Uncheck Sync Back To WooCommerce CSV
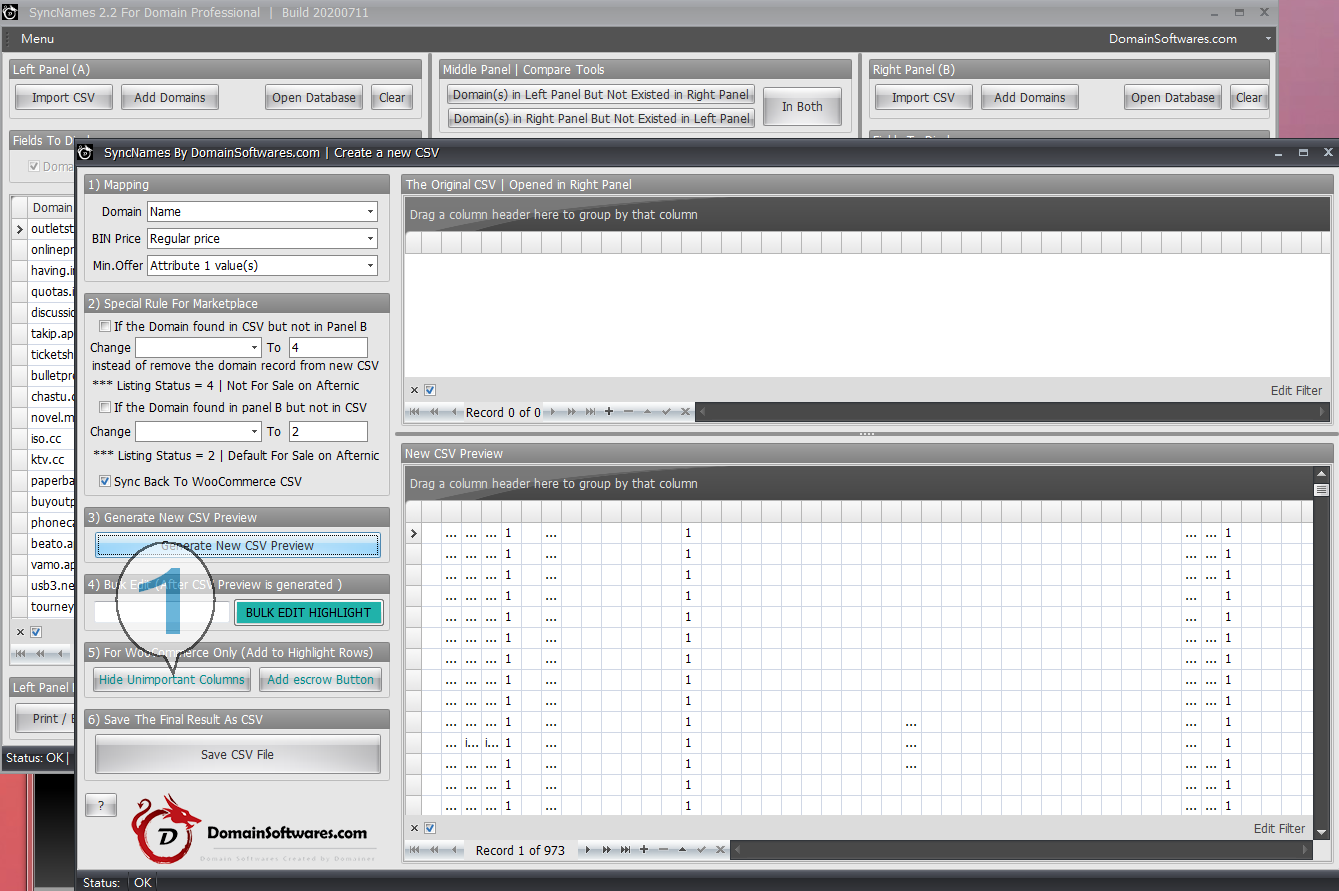Image resolution: width=1339 pixels, height=891 pixels. point(104,482)
